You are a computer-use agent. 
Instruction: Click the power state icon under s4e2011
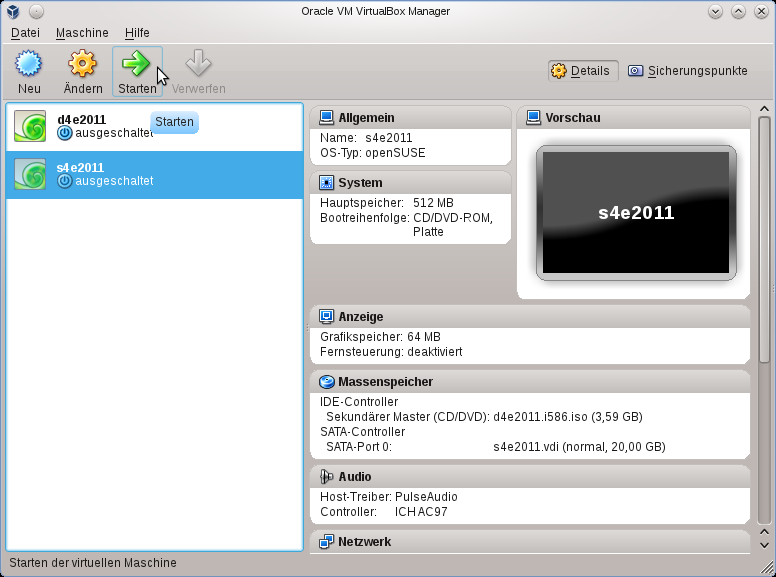tap(64, 181)
